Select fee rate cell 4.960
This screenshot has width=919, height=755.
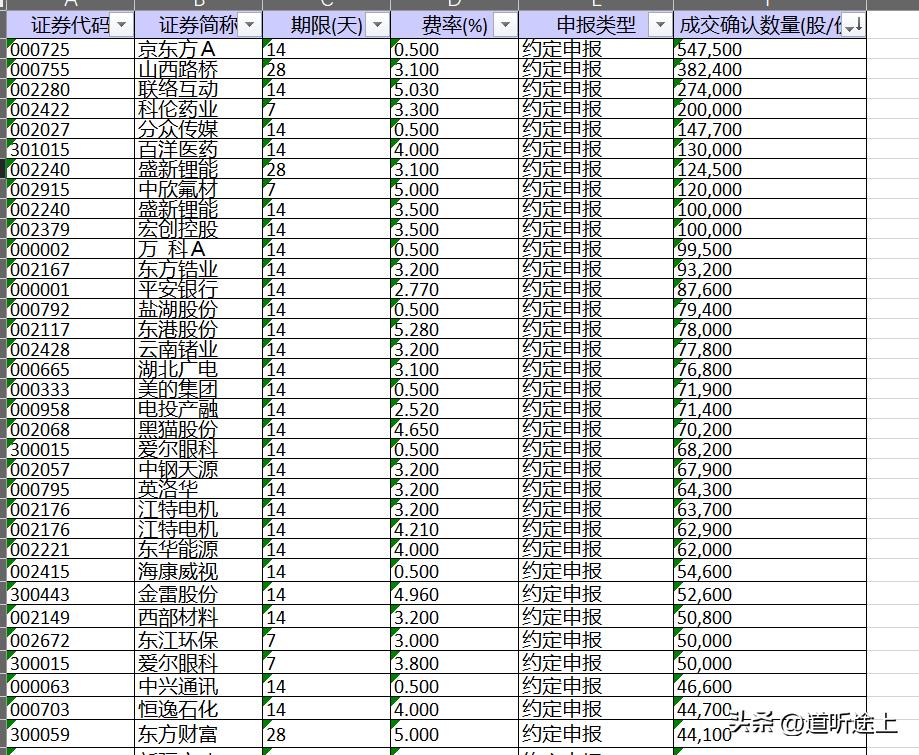[454, 593]
